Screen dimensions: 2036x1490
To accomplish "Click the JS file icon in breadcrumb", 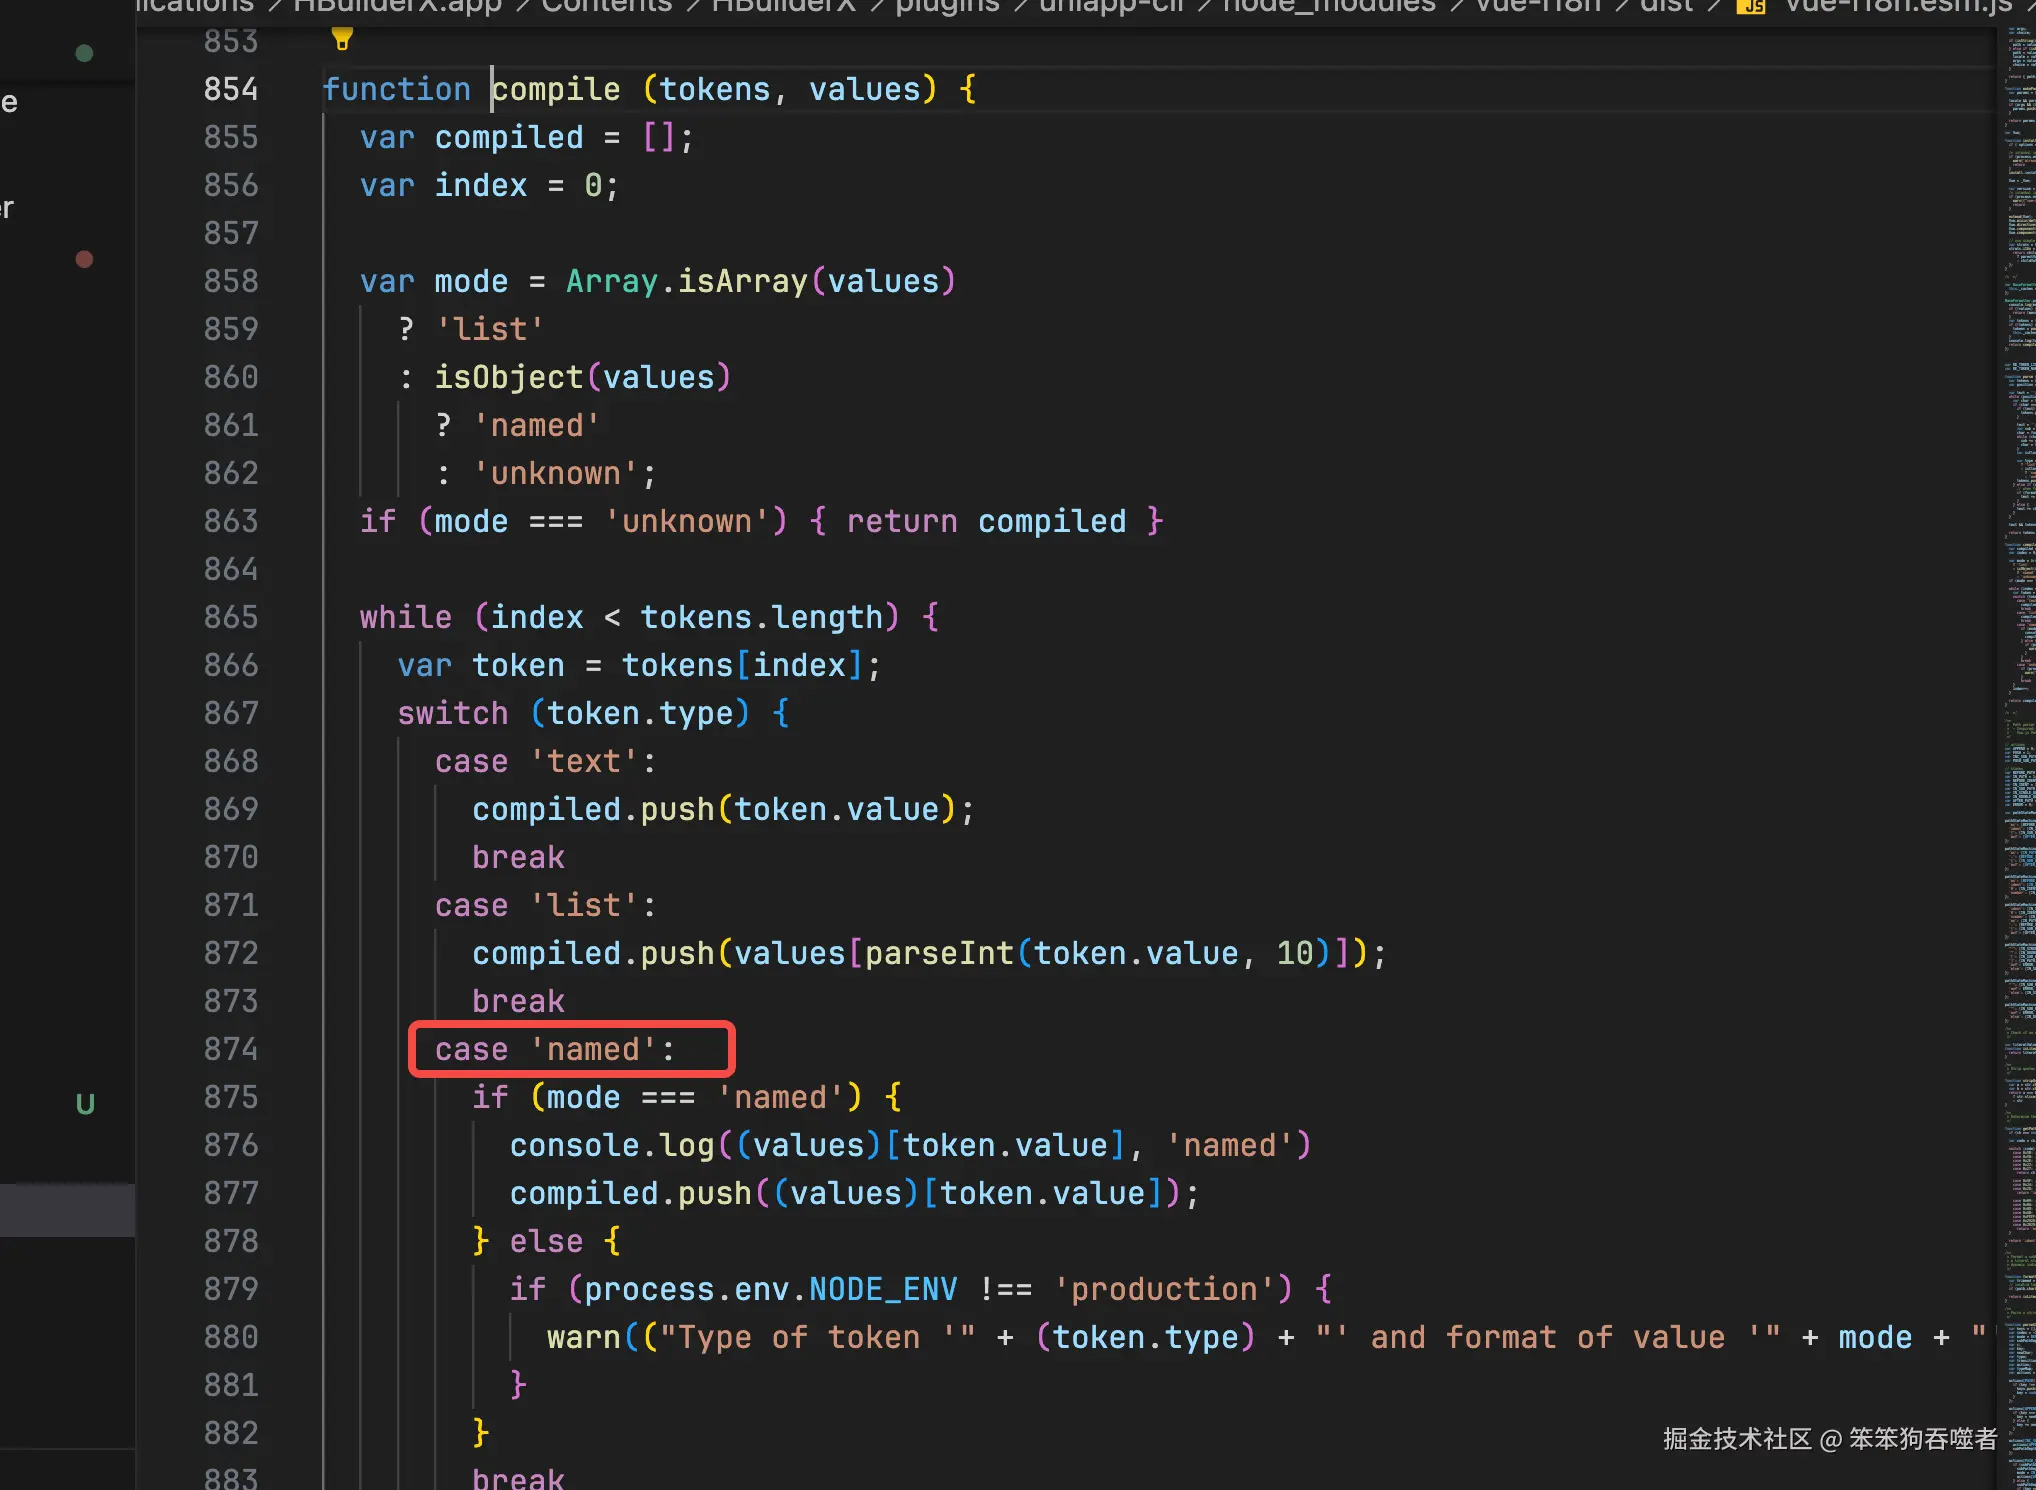I will [x=1751, y=7].
